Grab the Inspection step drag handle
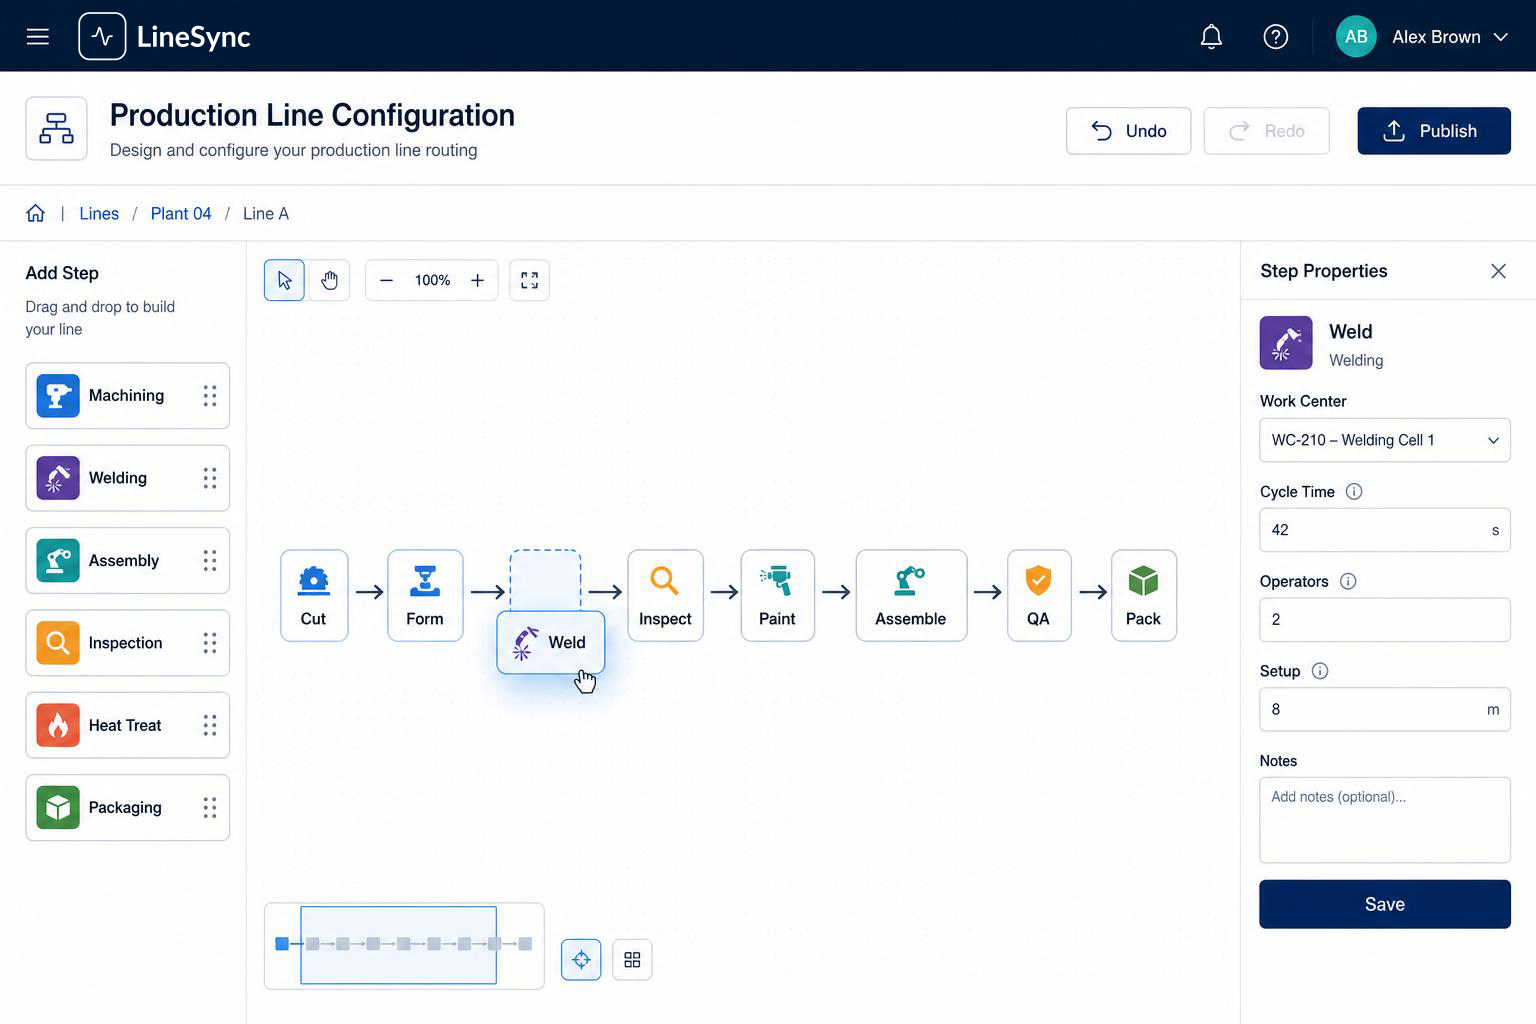The width and height of the screenshot is (1536, 1024). (x=210, y=643)
